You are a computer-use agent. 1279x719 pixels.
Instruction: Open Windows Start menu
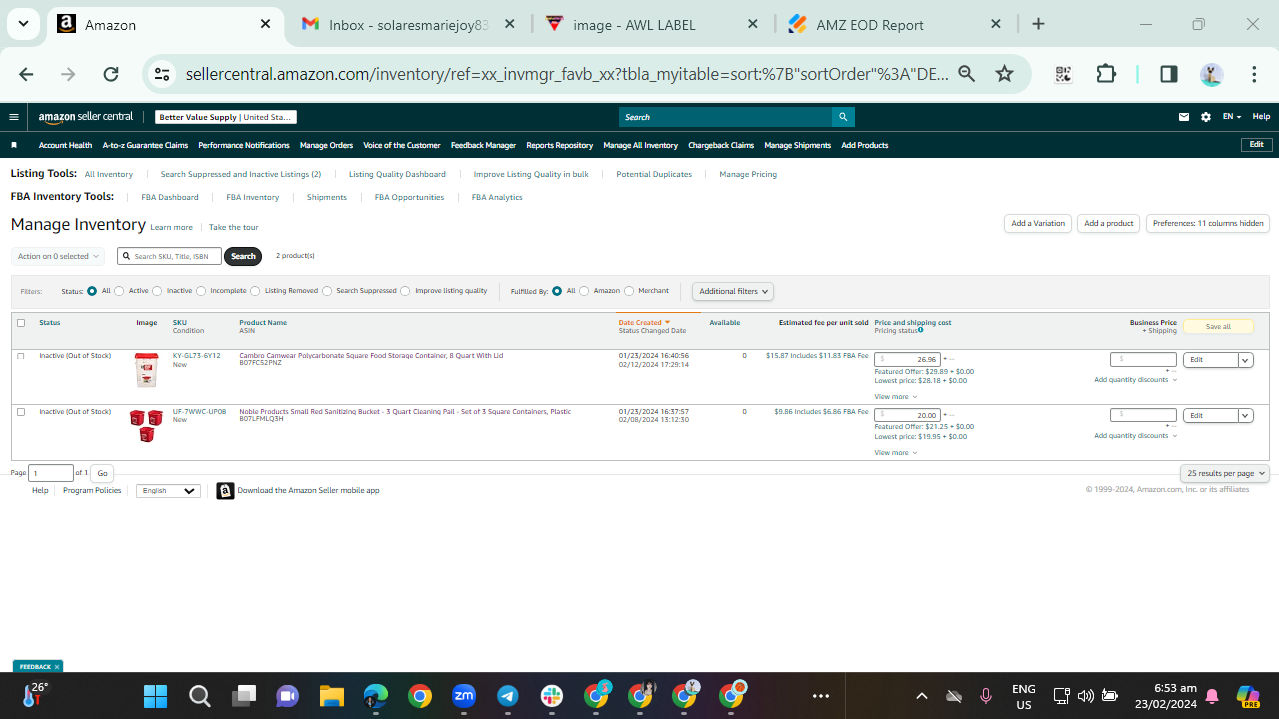(x=155, y=696)
